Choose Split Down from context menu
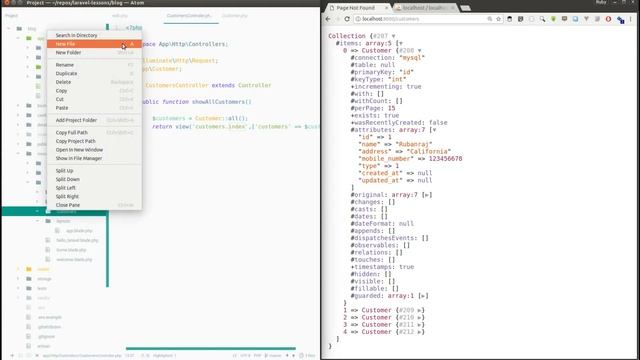The height and width of the screenshot is (360, 640). click(94, 179)
